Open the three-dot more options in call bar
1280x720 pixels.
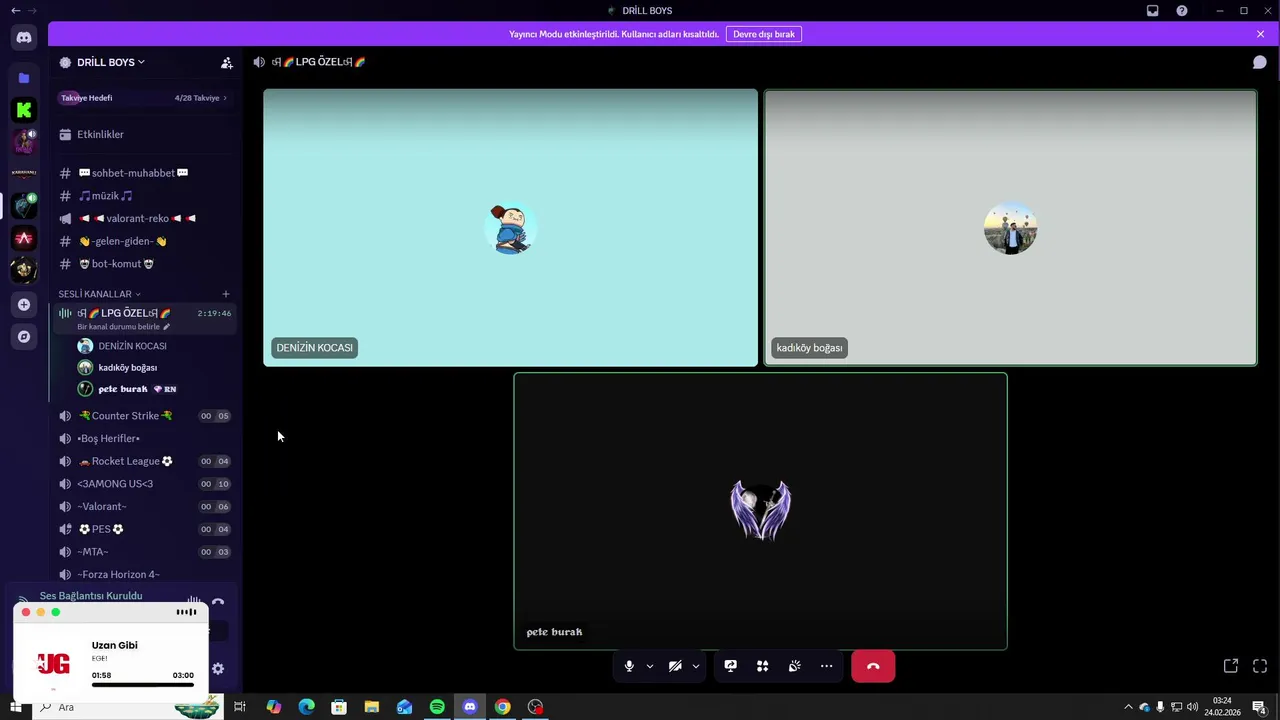click(x=827, y=666)
